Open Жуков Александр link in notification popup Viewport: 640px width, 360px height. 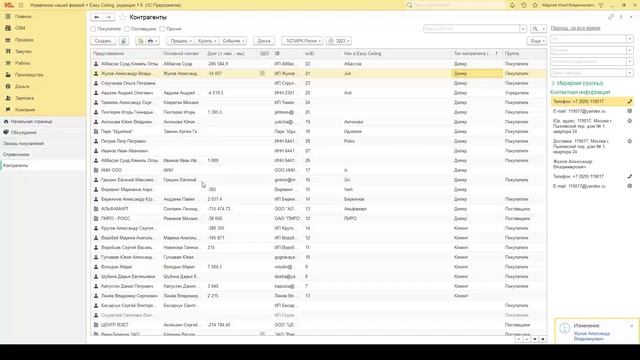[591, 336]
